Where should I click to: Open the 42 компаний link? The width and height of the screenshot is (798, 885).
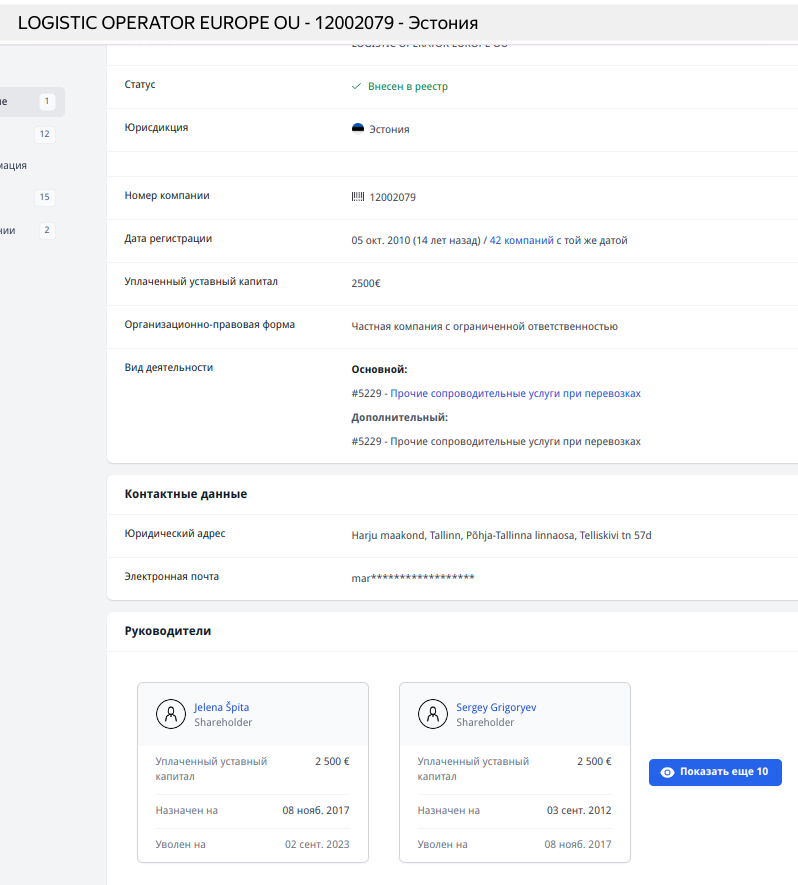click(x=521, y=240)
